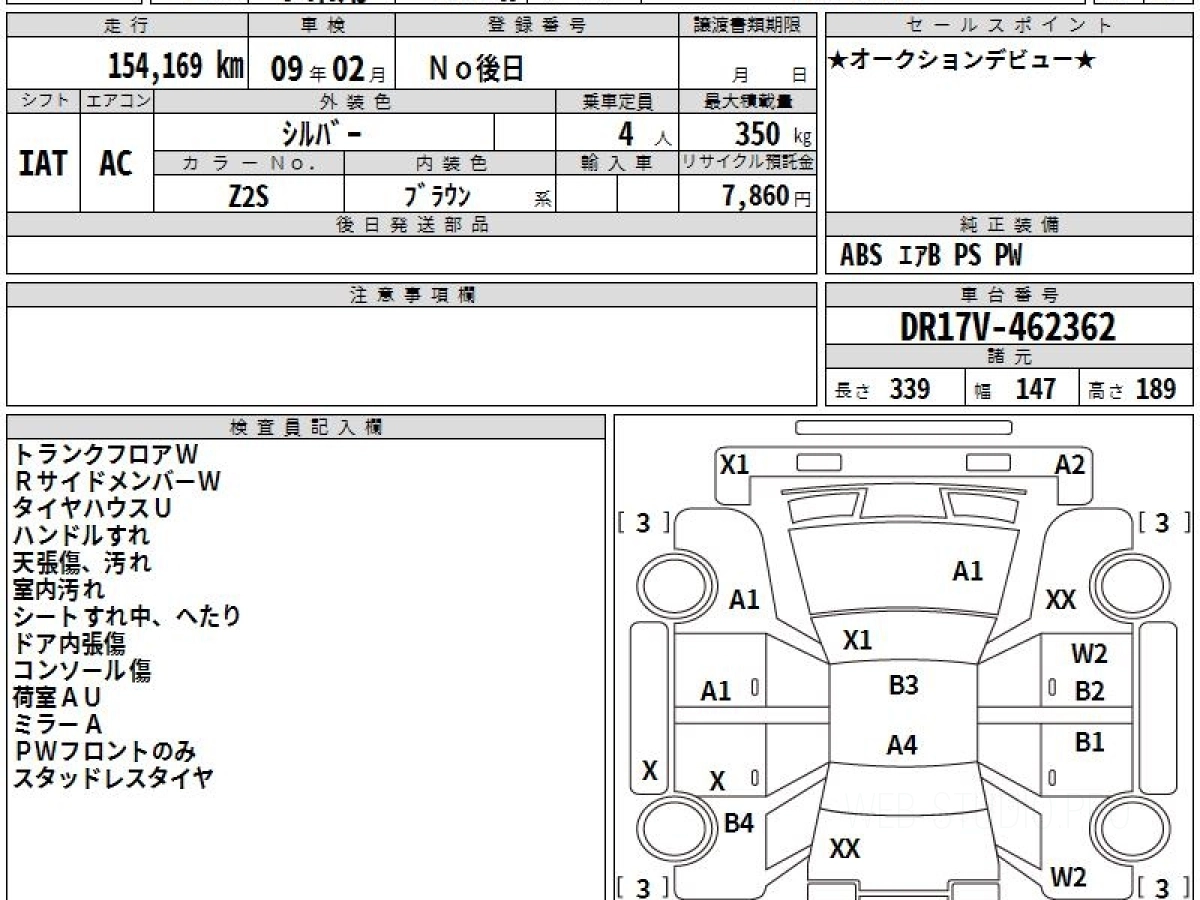The height and width of the screenshot is (900, 1200).
Task: Select the inspector note RサイドメンバーW
Action: tap(117, 481)
